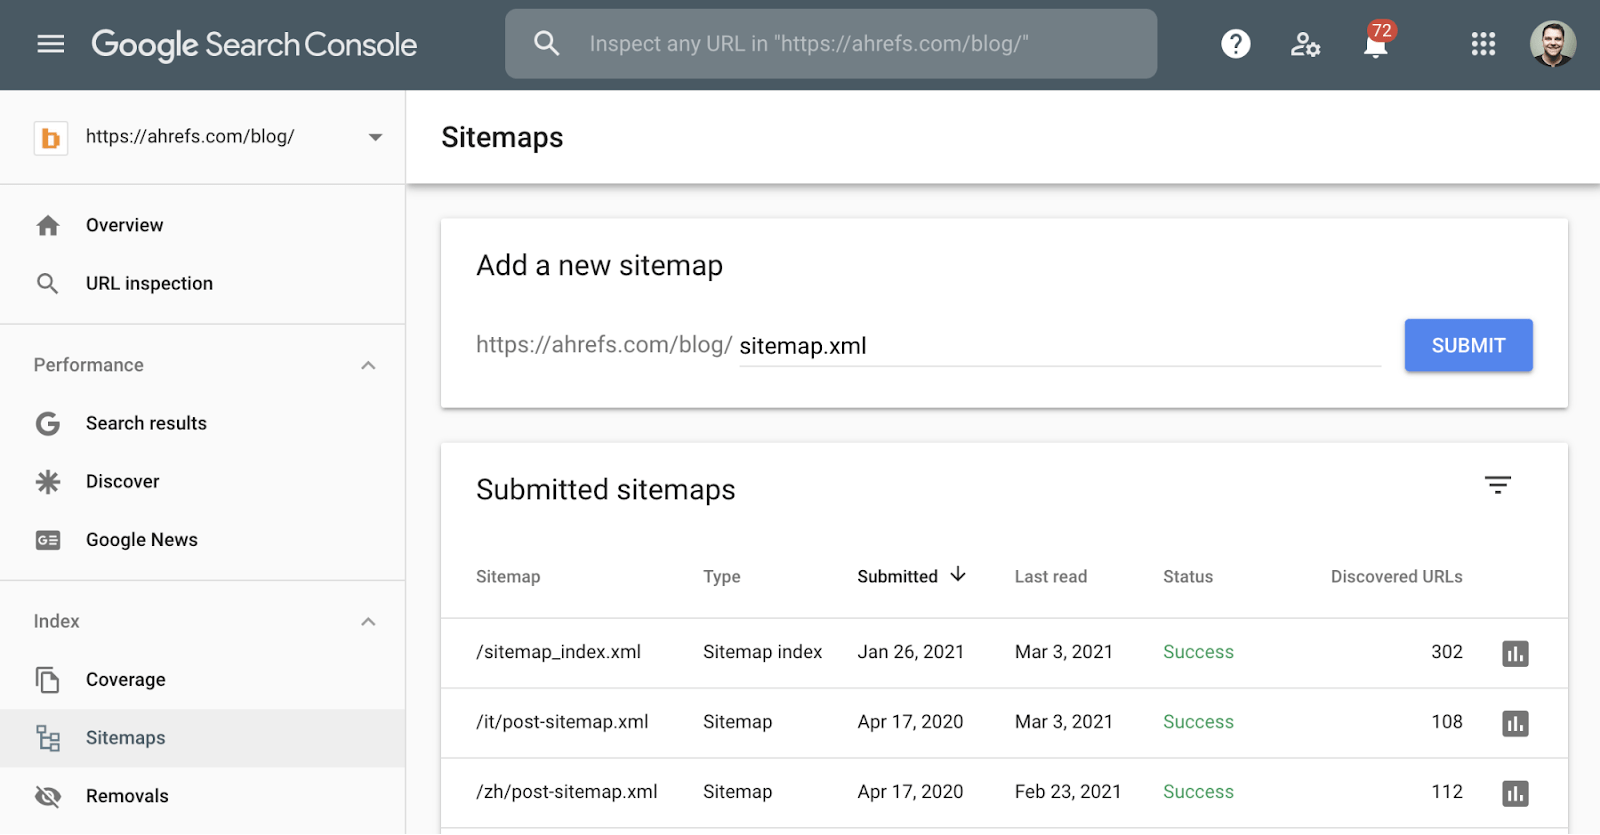Open the property selector dropdown
1600x835 pixels.
[x=375, y=137]
